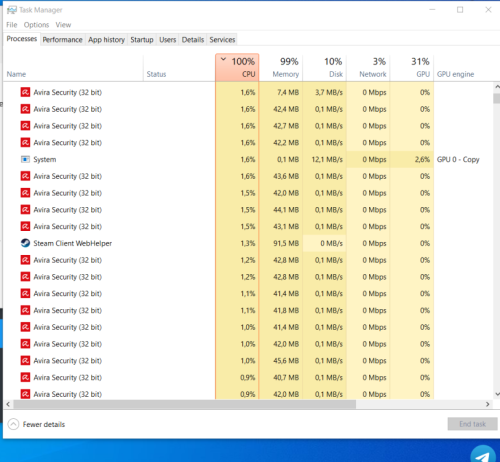Switch to the Startup tab
The width and height of the screenshot is (500, 462).
point(142,40)
